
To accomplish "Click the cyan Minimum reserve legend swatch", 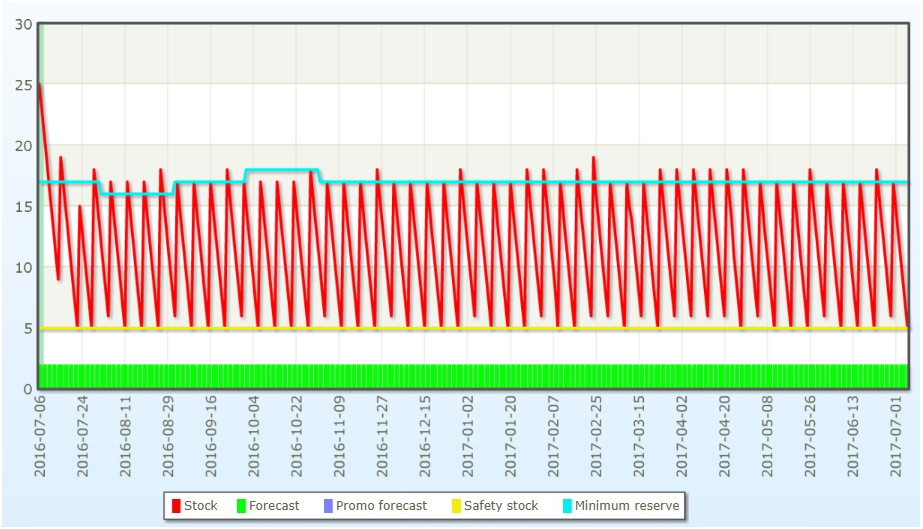I will point(567,506).
